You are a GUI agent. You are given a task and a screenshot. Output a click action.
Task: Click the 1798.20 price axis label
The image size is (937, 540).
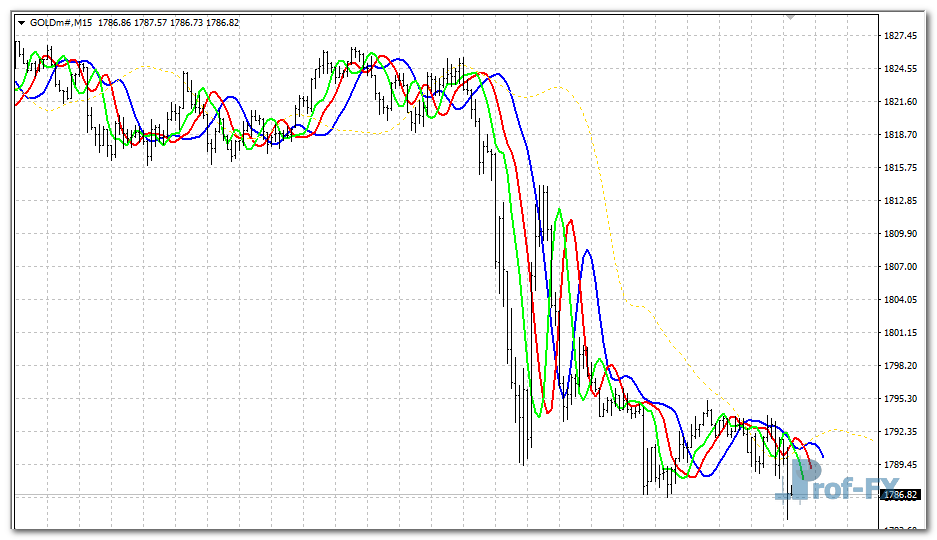(x=900, y=366)
